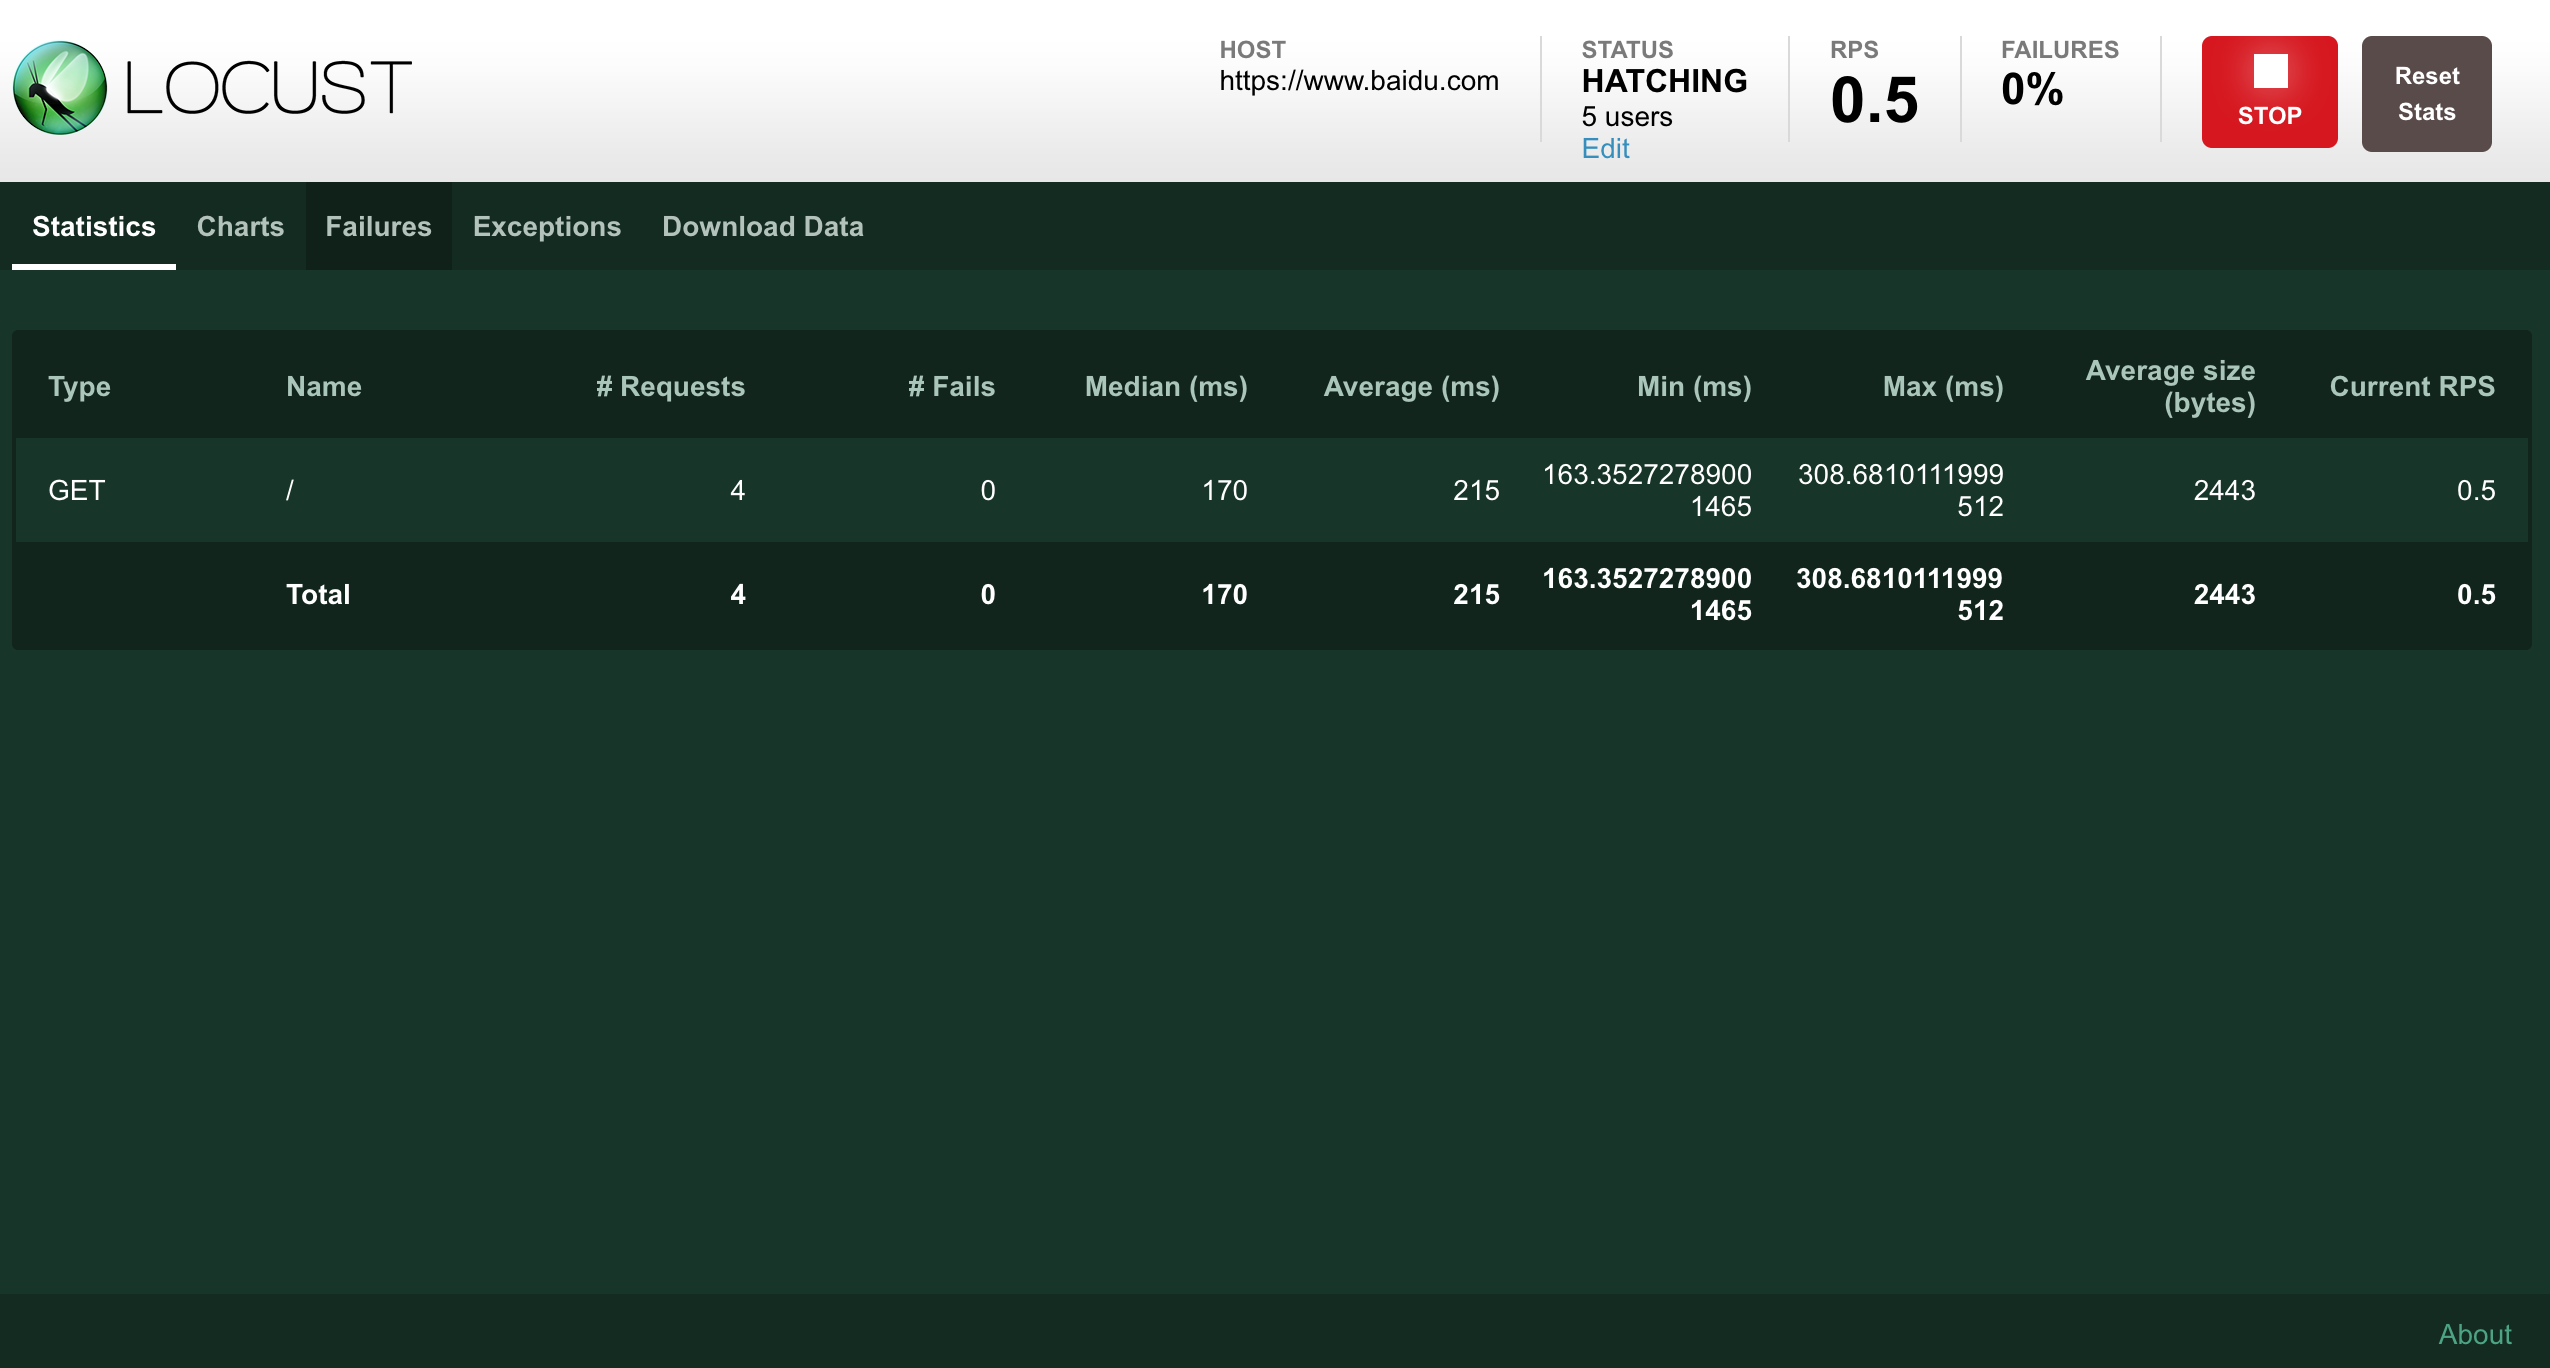Edit the number of users

[x=1604, y=149]
